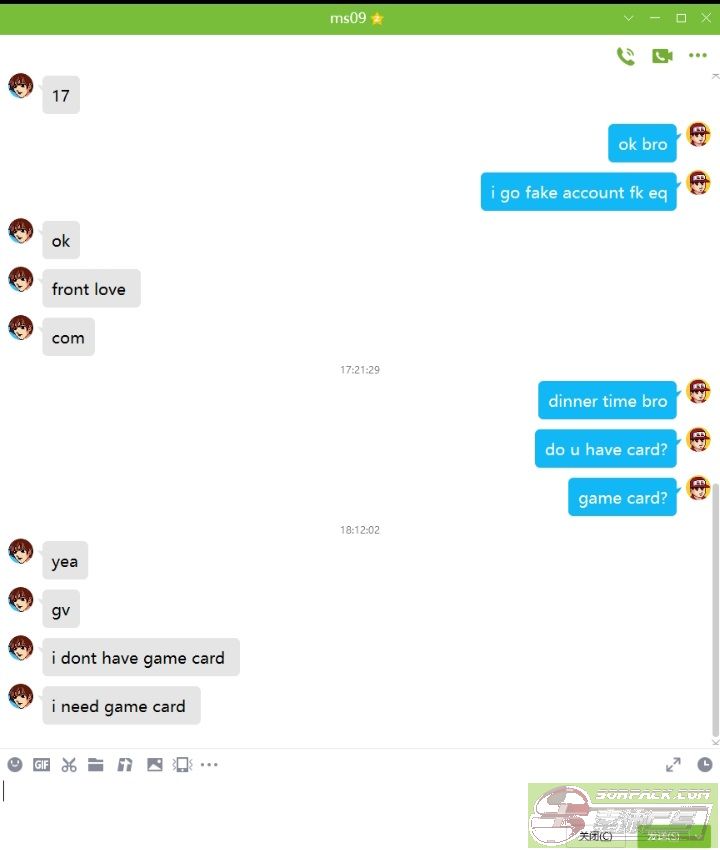720x850 pixels.
Task: Open the title bar dropdown chevron
Action: click(628, 18)
